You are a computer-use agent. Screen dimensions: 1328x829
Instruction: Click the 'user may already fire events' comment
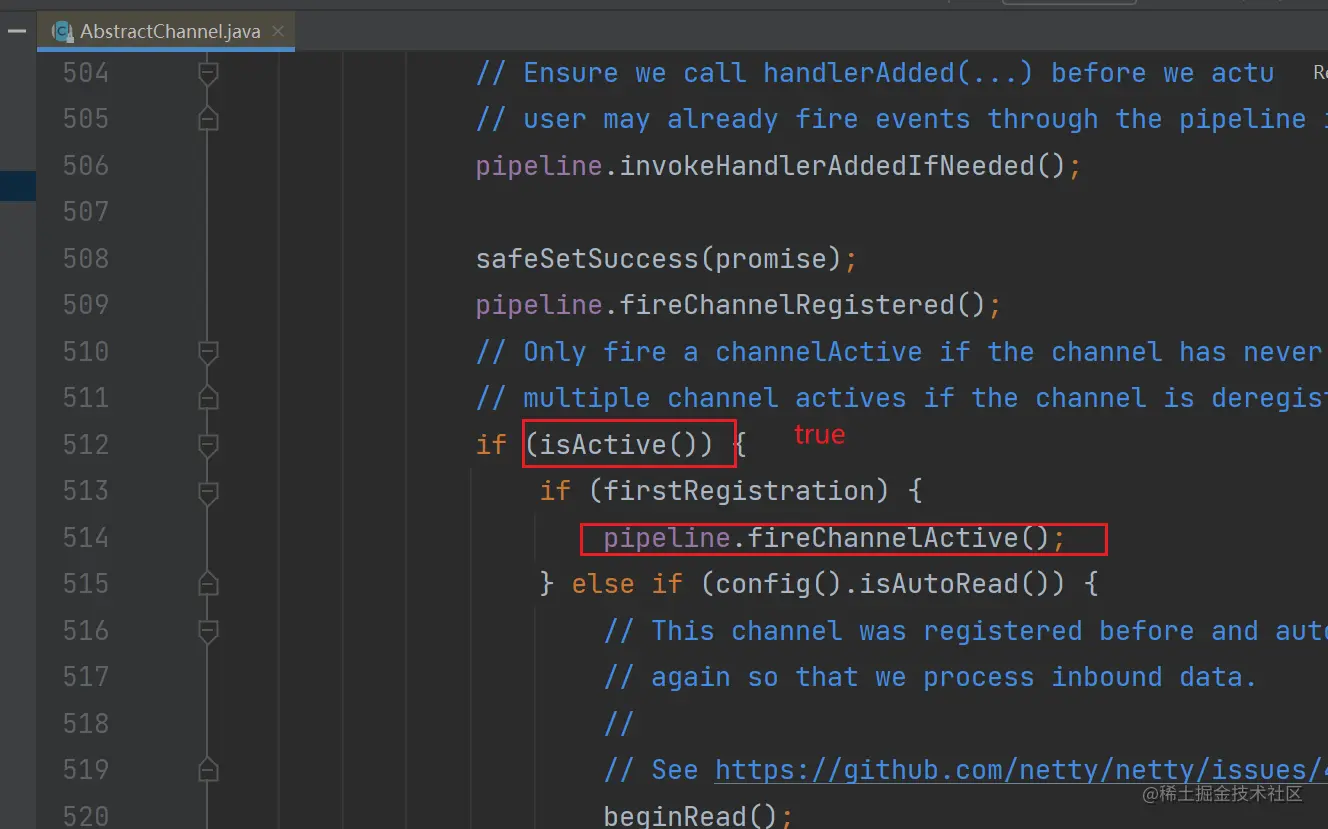900,119
